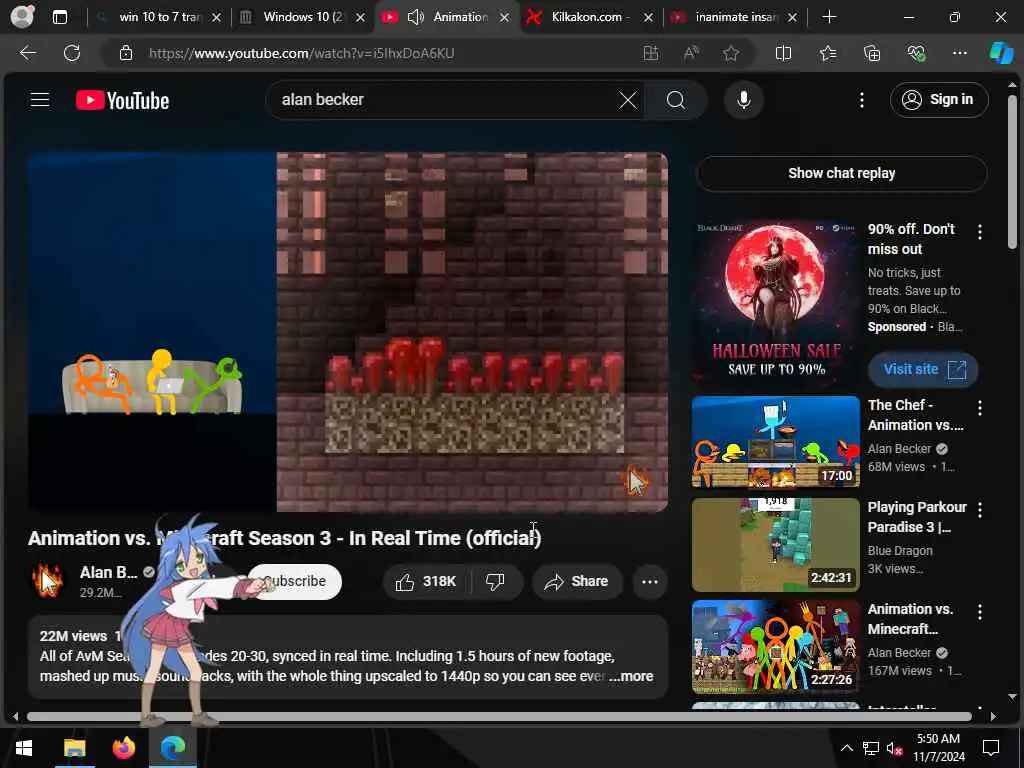This screenshot has width=1024, height=768.
Task: Add page to favorites star icon
Action: pos(731,54)
